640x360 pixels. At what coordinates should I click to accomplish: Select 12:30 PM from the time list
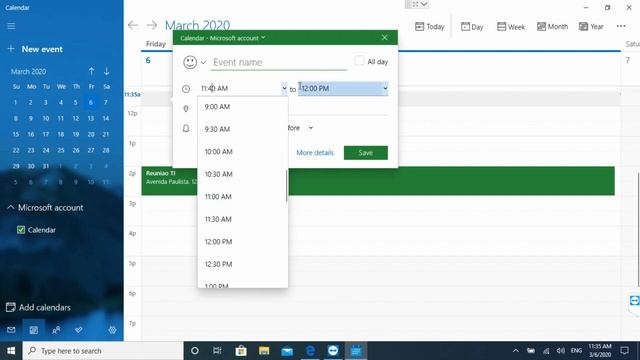pyautogui.click(x=243, y=264)
